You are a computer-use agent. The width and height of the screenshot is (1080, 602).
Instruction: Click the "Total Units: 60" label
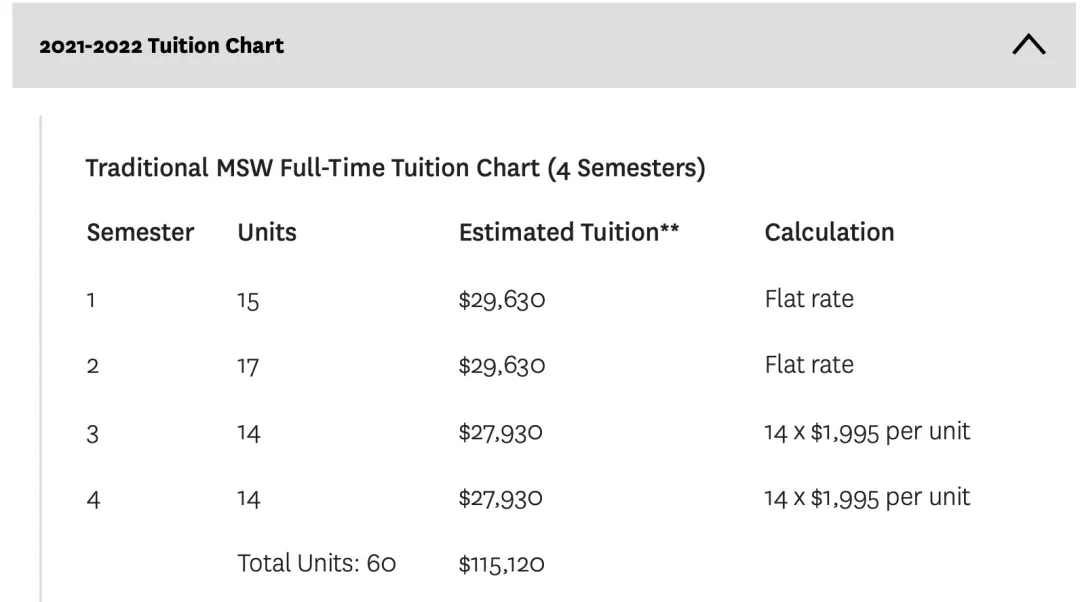click(316, 564)
